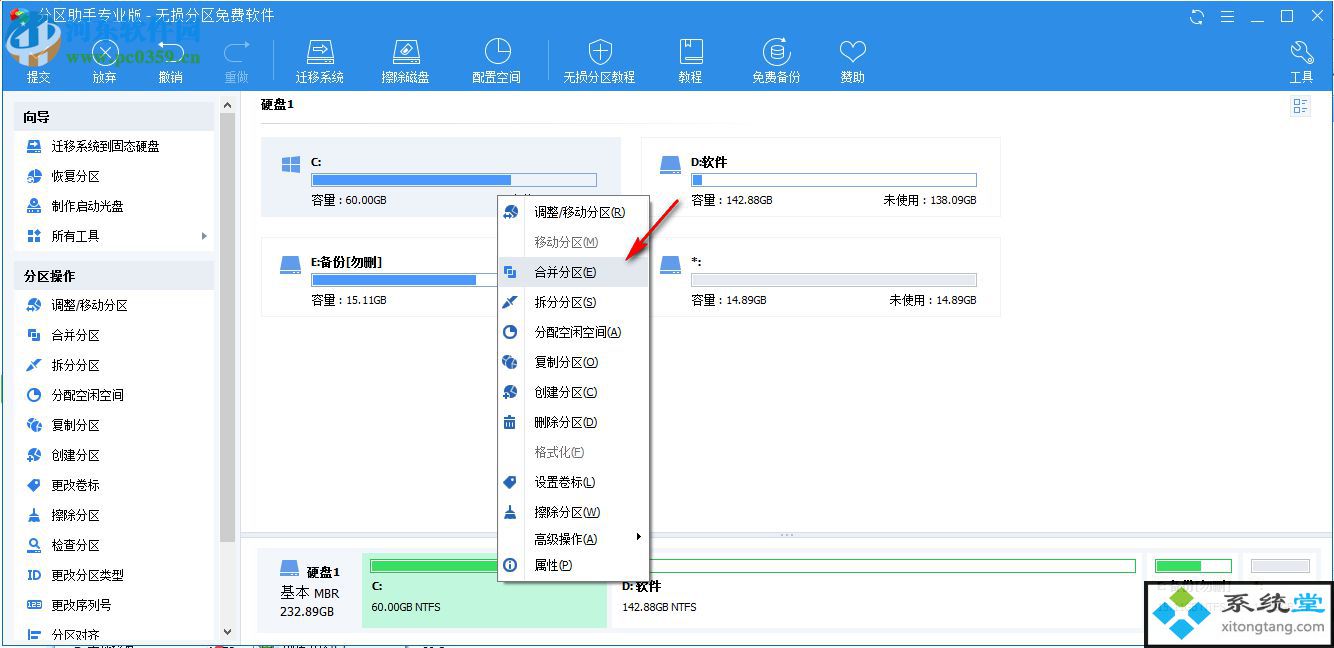Click the refresh icon in the title bar

1197,16
